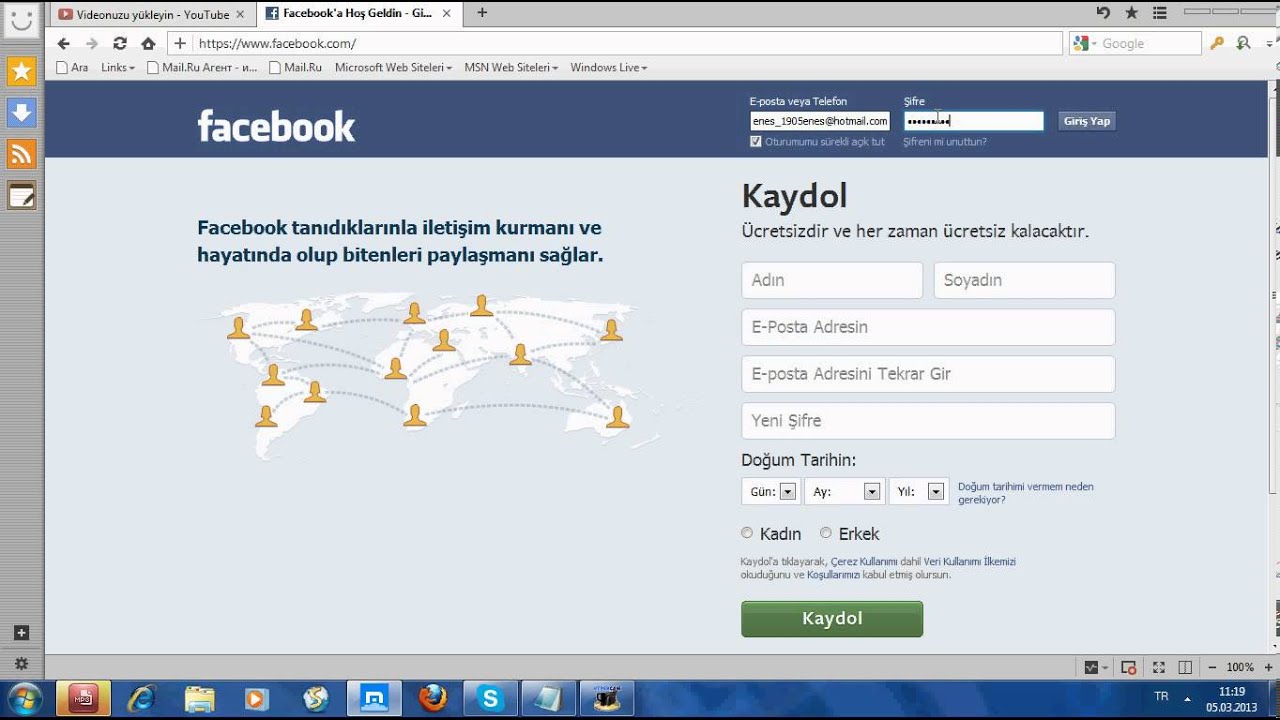Click the add sidebar extension plus icon
The image size is (1280, 720).
click(x=21, y=633)
